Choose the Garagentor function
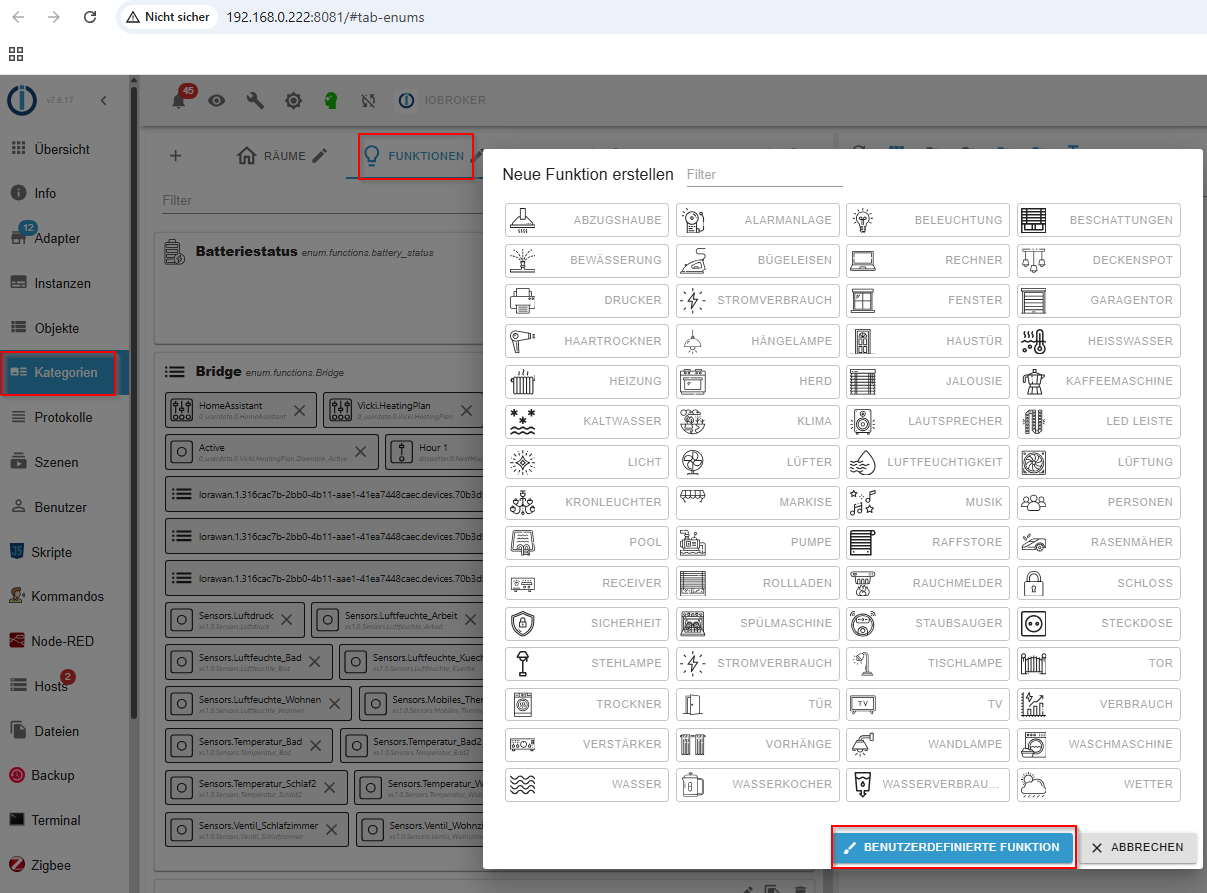Viewport: 1207px width, 893px height. coord(1099,300)
